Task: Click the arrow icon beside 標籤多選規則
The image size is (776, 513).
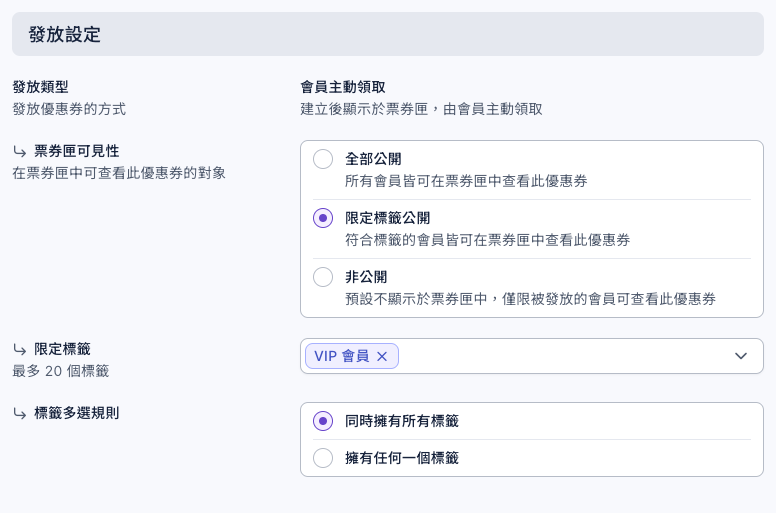Action: click(x=20, y=413)
